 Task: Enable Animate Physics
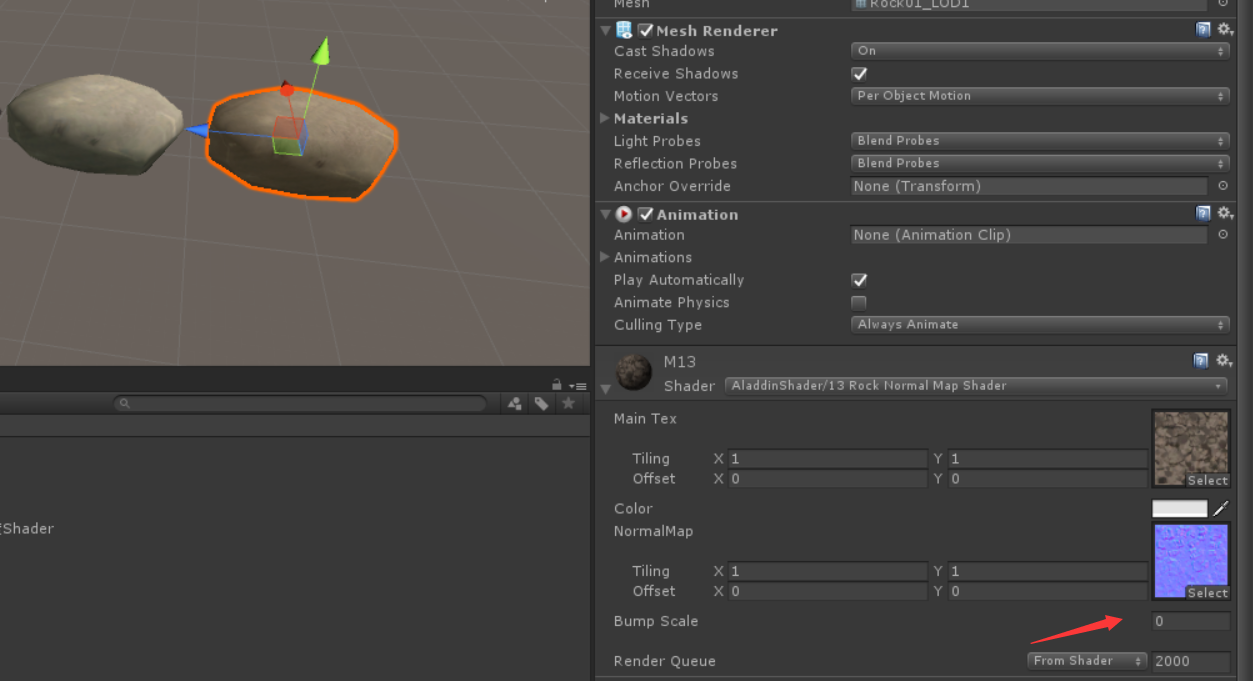858,302
